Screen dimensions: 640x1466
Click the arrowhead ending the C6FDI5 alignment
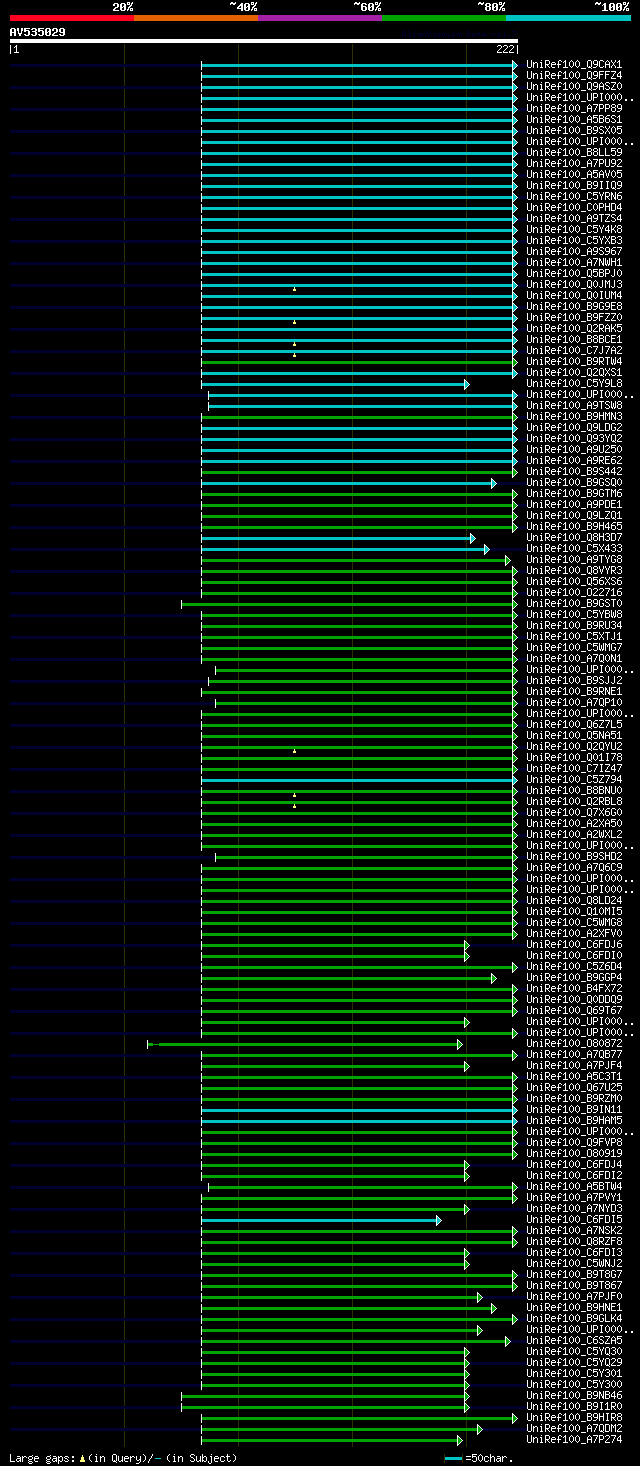coord(439,1220)
